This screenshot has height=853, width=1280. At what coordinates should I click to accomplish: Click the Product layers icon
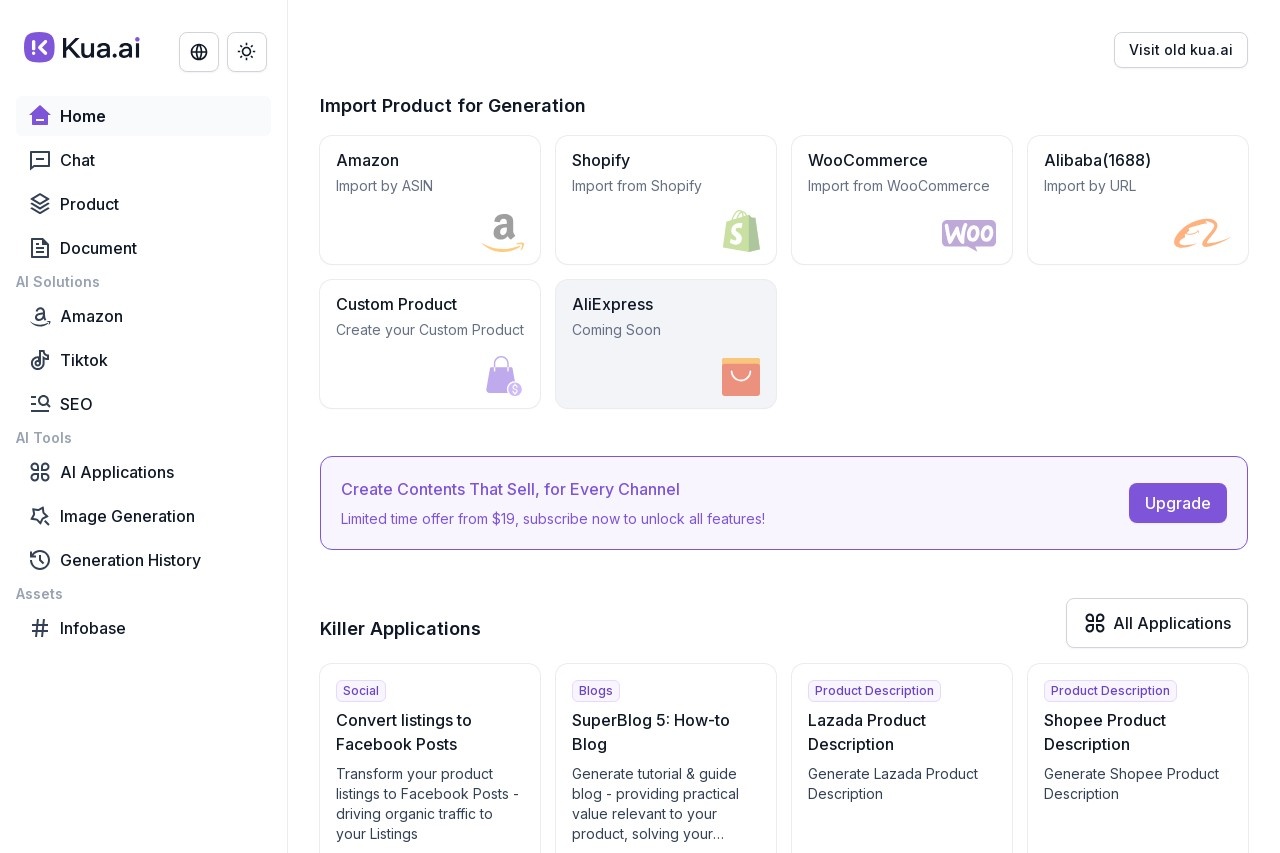click(x=40, y=204)
